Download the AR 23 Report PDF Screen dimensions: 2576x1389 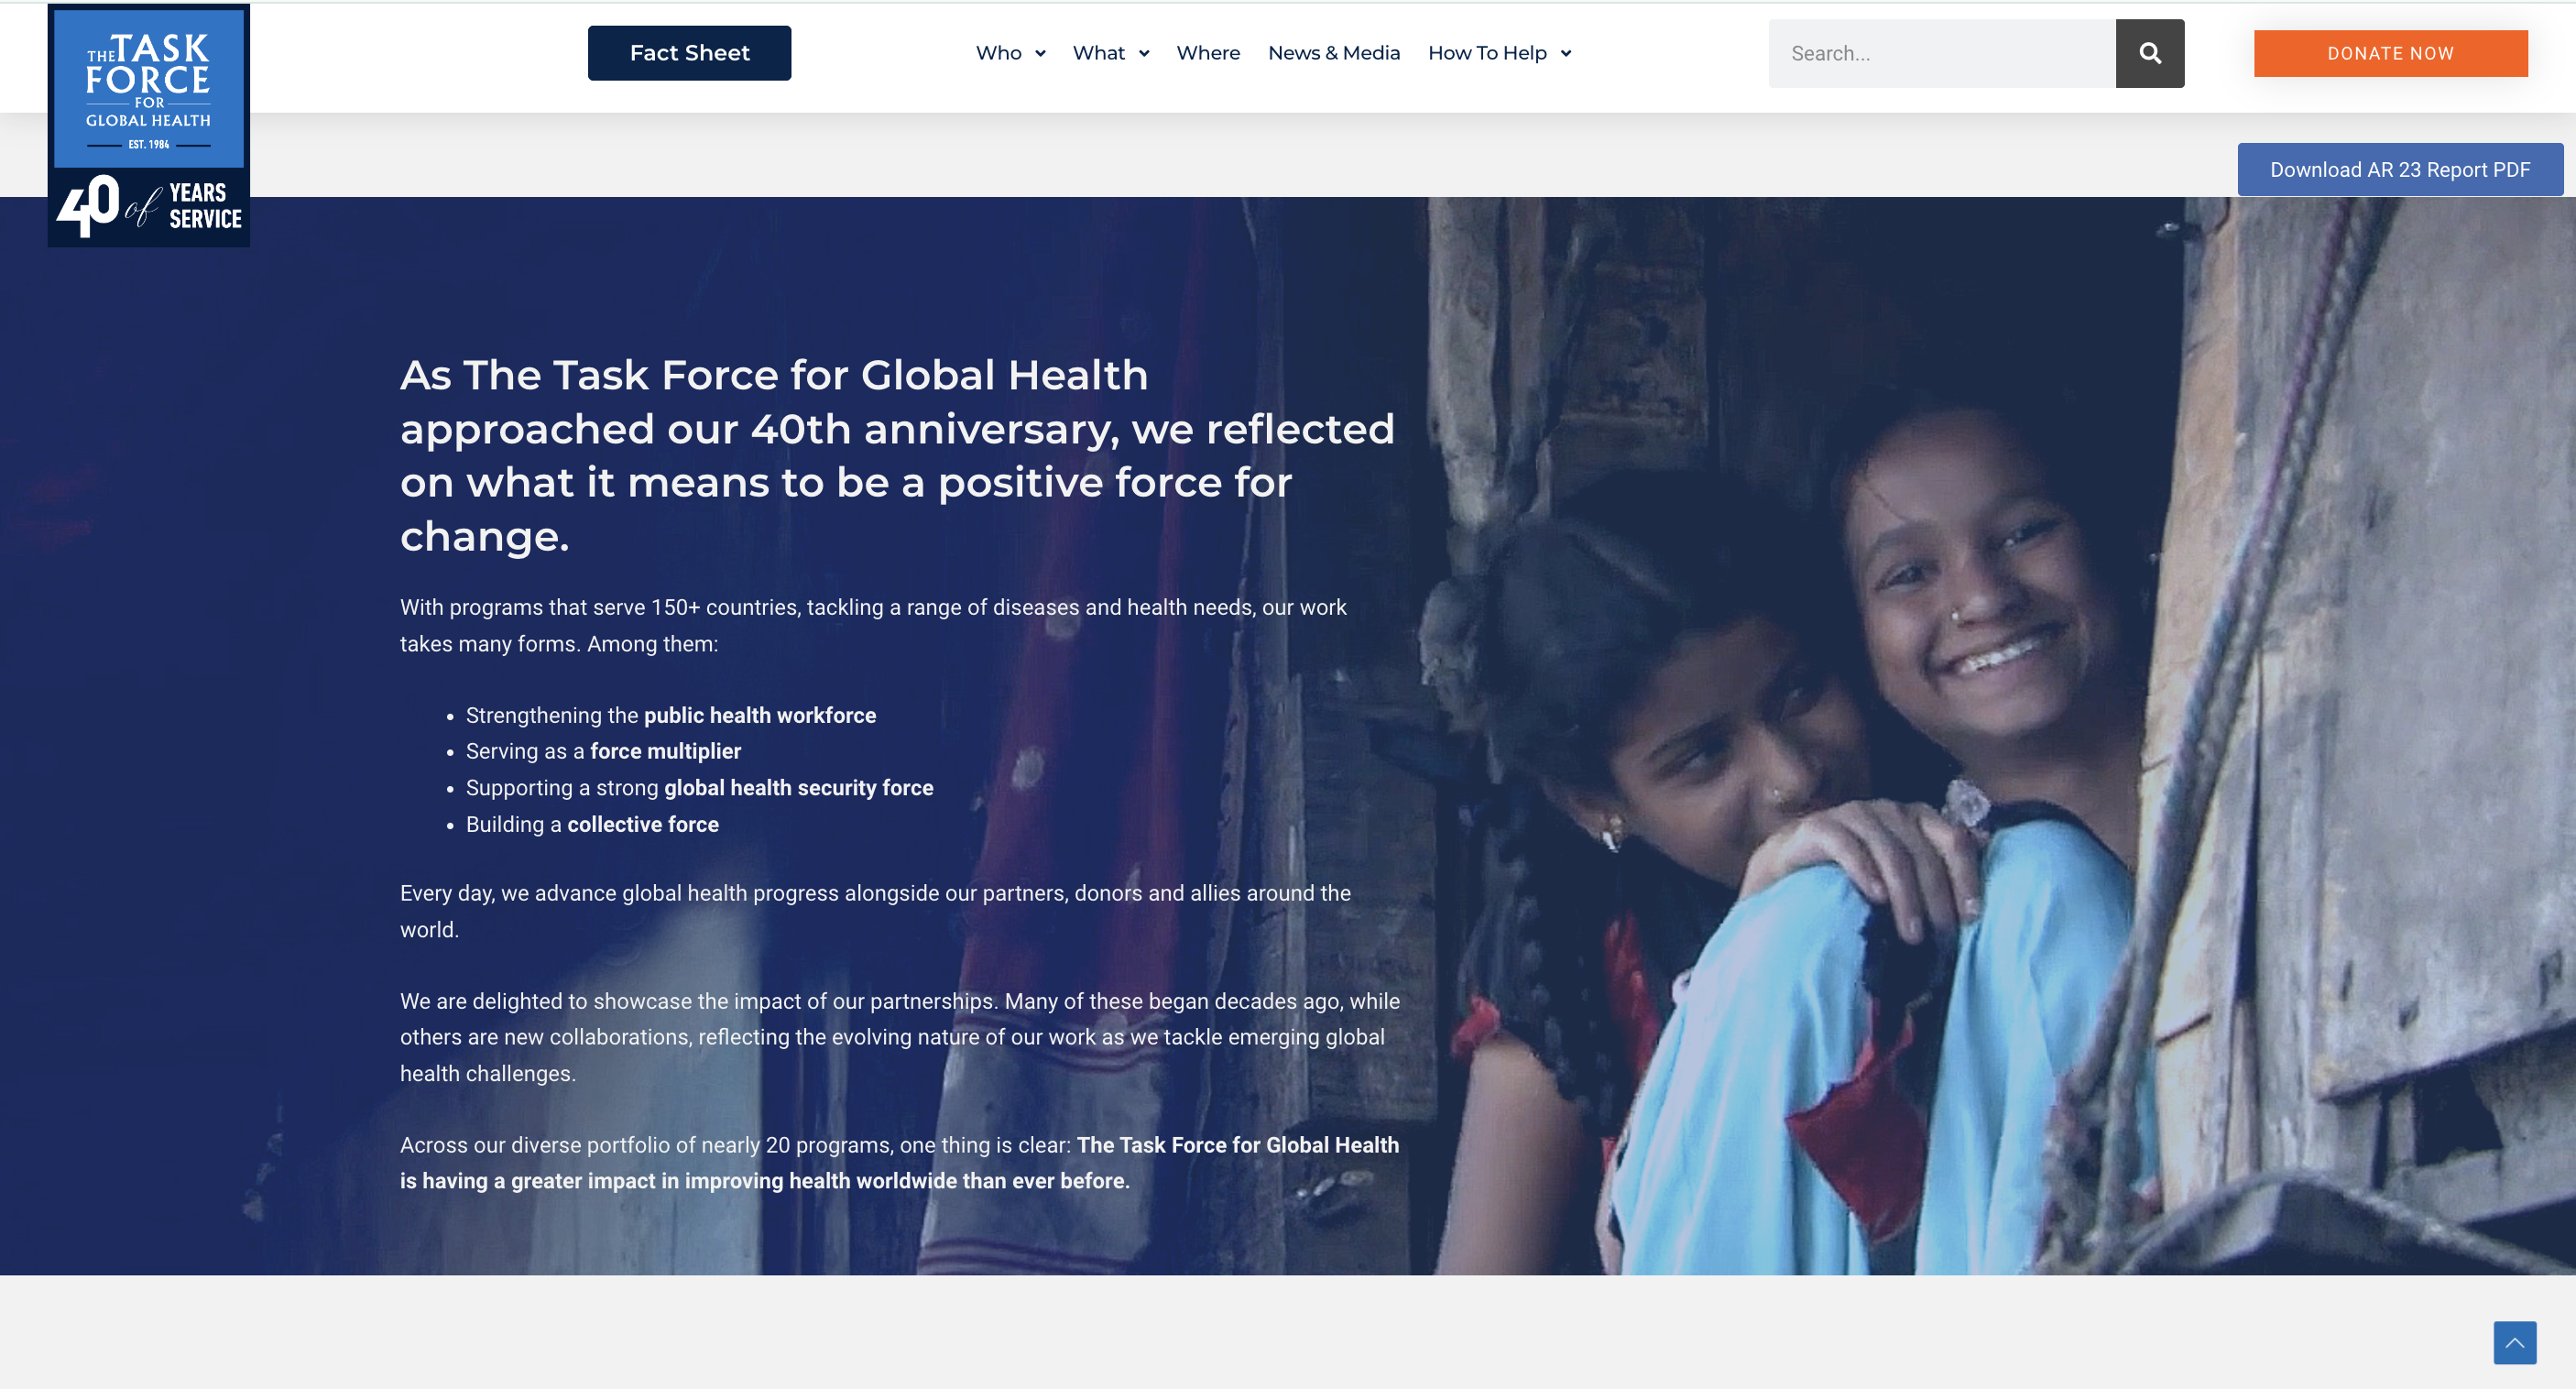2399,170
